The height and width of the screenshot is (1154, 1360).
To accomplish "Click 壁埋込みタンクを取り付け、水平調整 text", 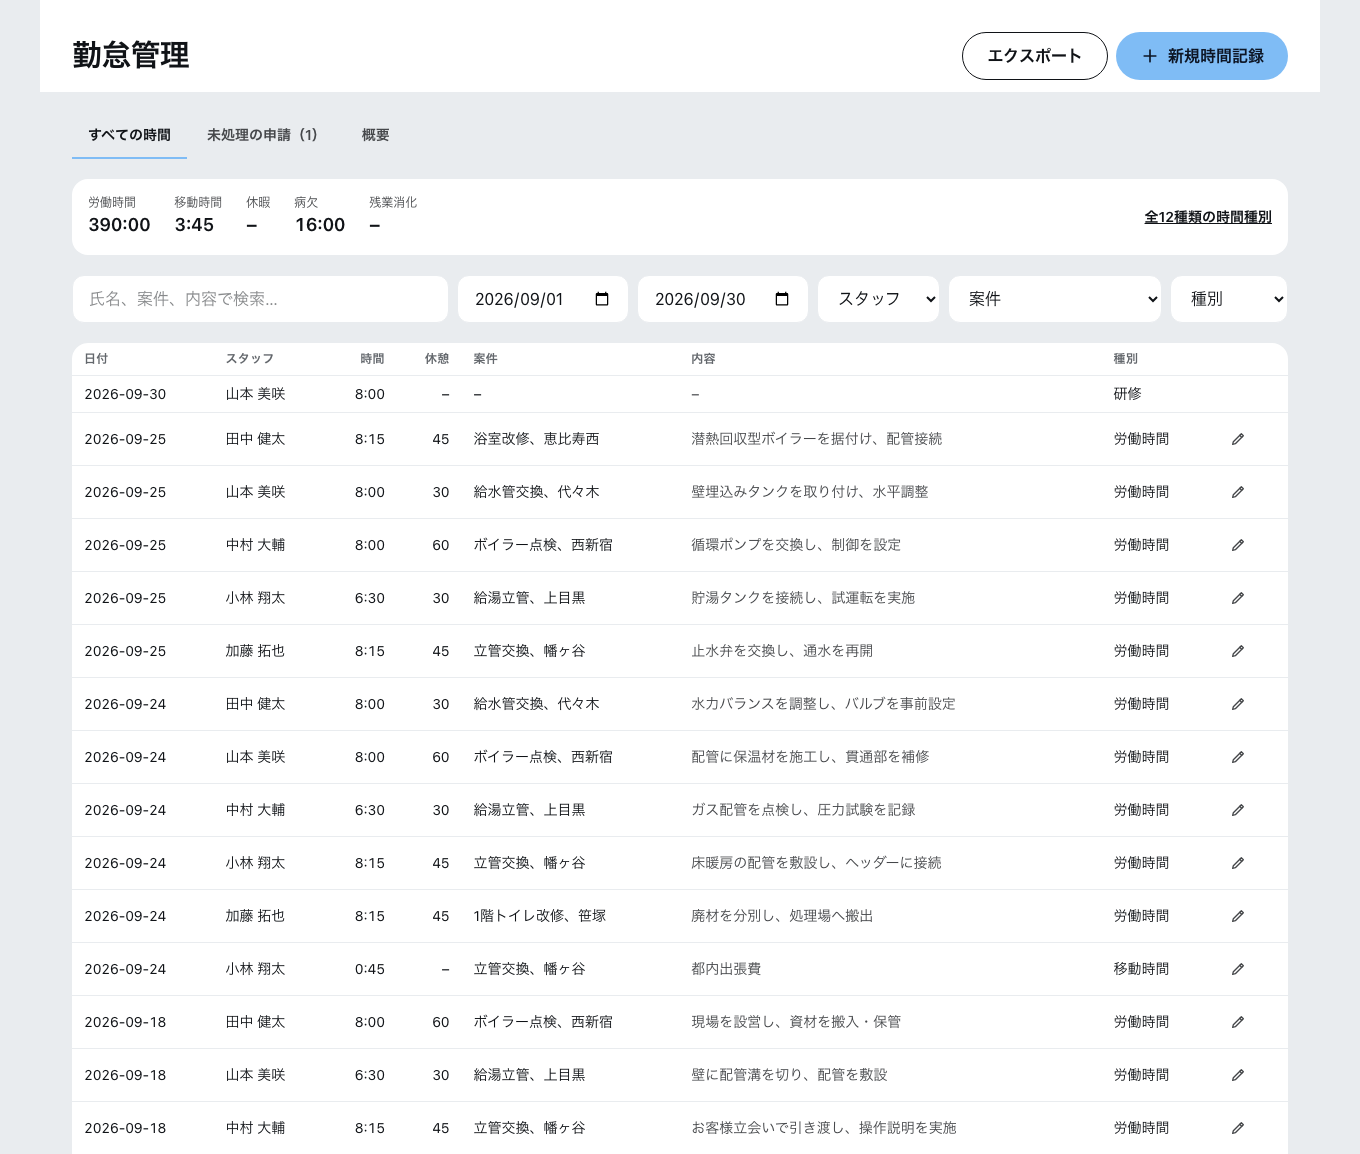I will (x=809, y=492).
